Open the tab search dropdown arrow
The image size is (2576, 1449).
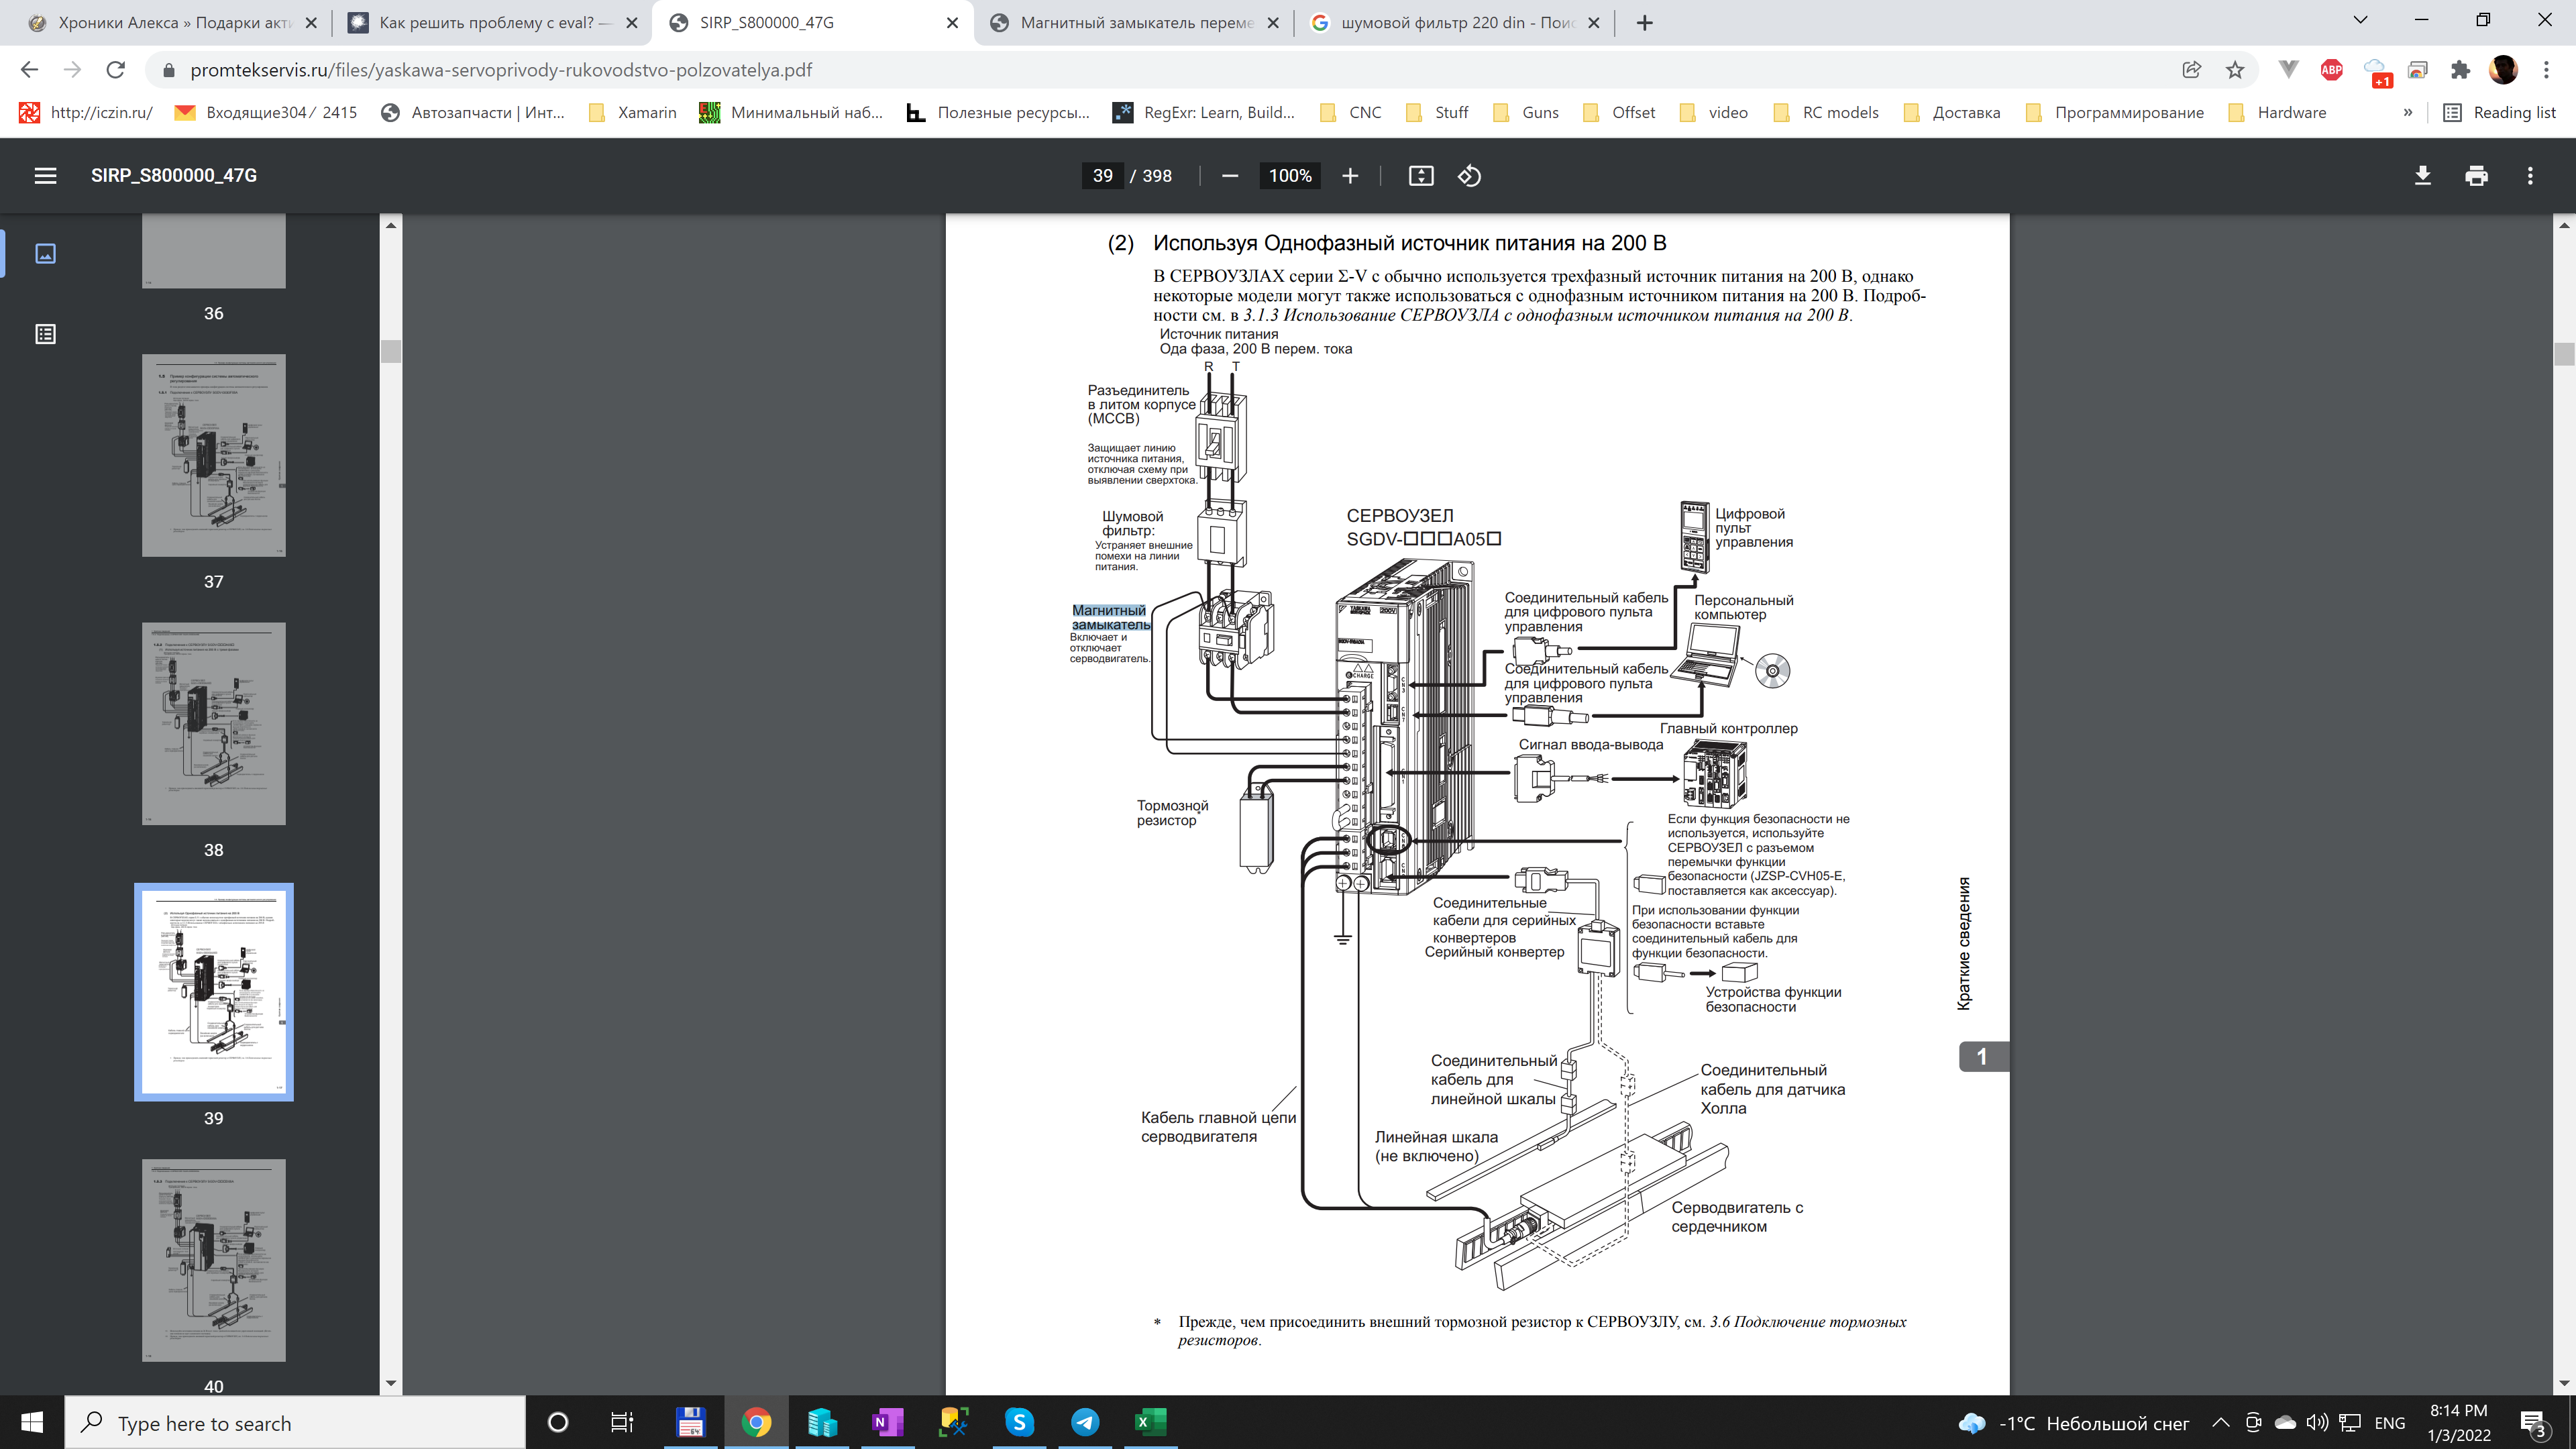click(2360, 21)
